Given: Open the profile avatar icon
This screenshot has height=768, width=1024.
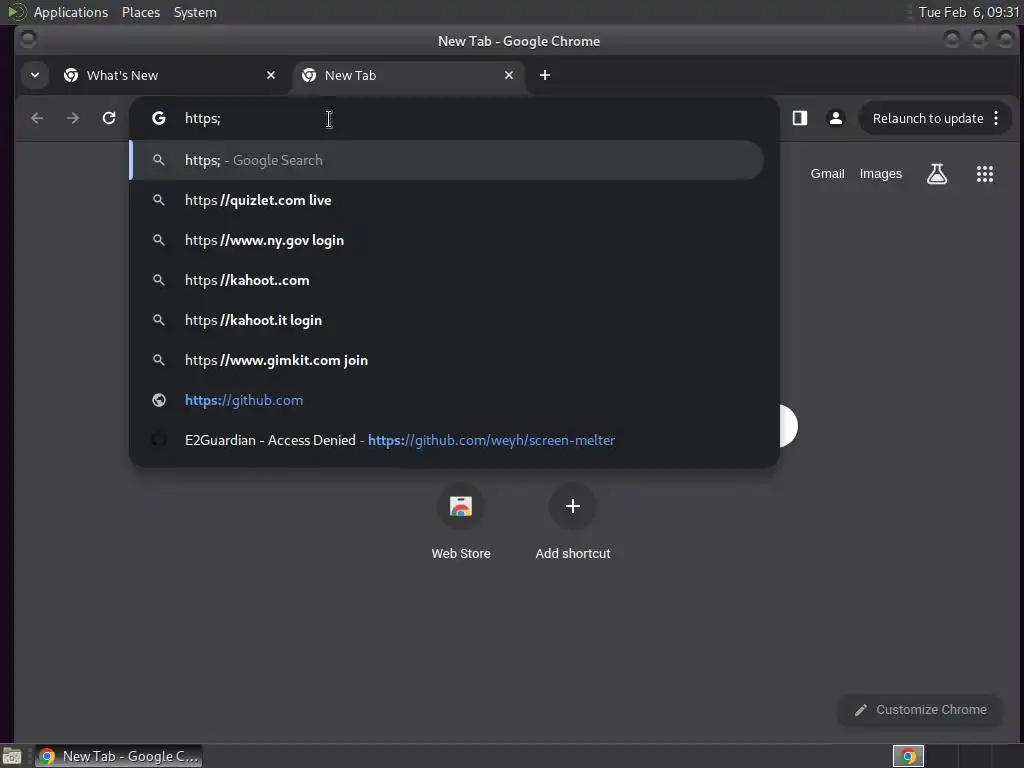Looking at the screenshot, I should pos(835,118).
